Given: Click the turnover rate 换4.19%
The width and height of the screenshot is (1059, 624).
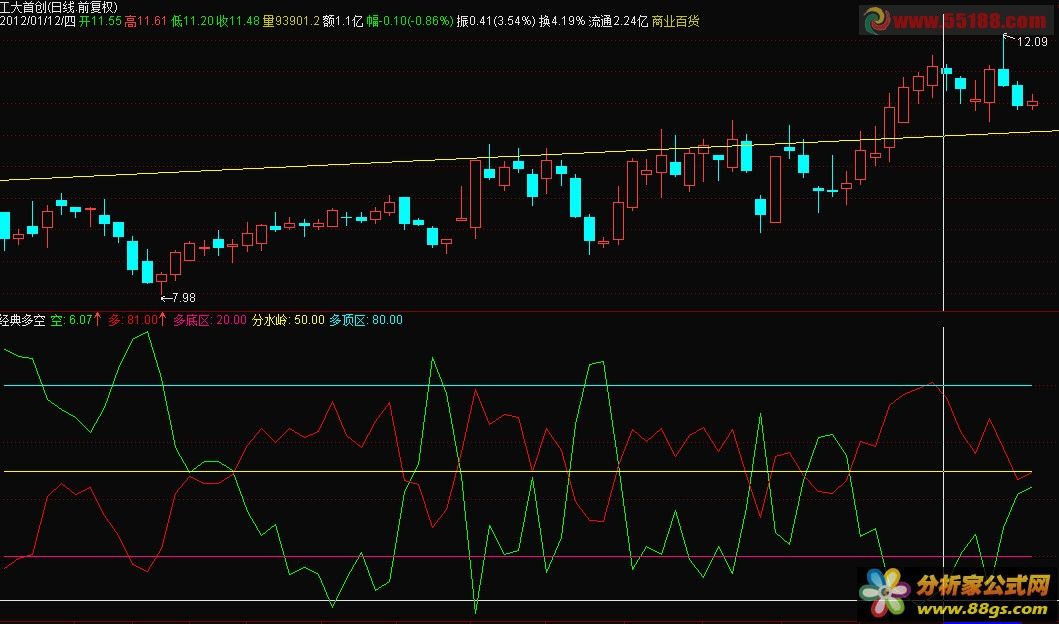Looking at the screenshot, I should 562,21.
